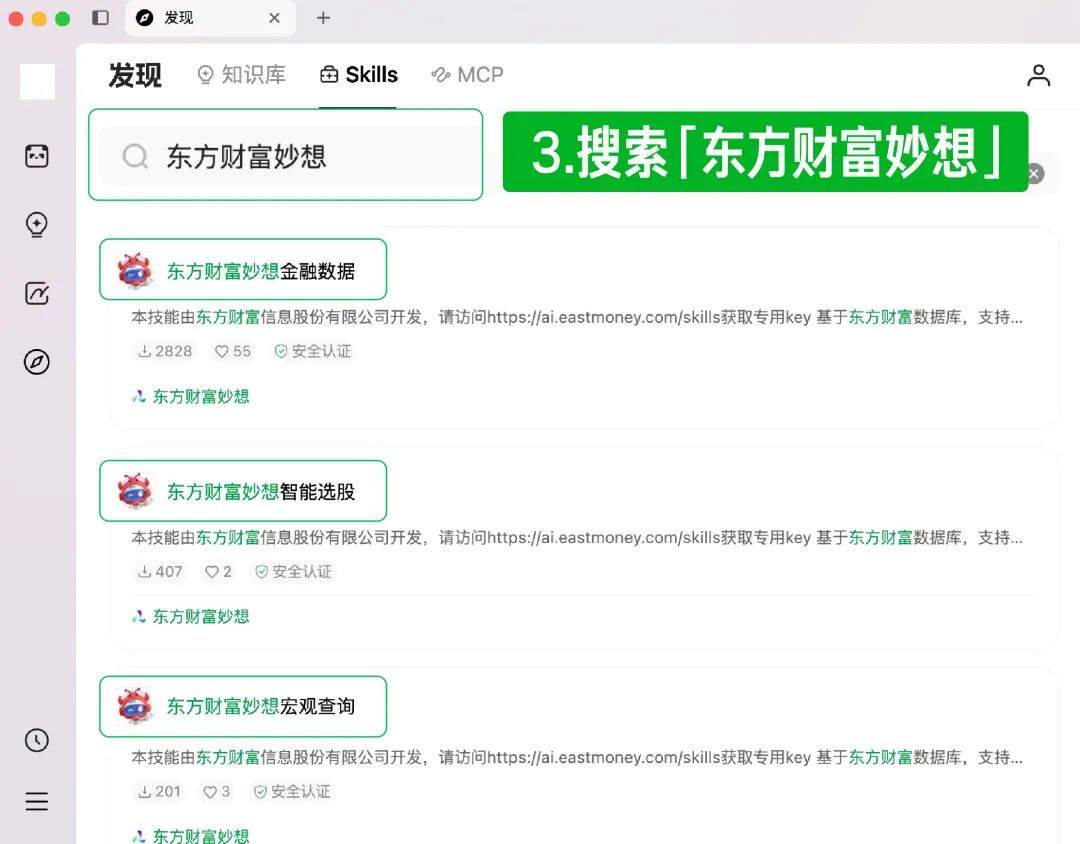Toggle the sidebar panel icon in title bar

click(x=101, y=17)
